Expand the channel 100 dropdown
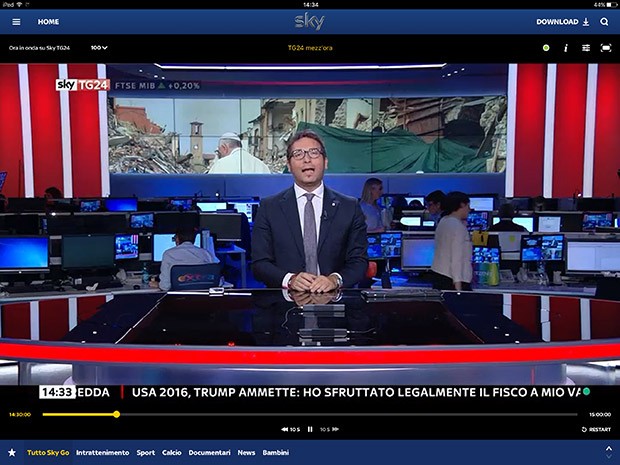This screenshot has height=465, width=620. [99, 48]
